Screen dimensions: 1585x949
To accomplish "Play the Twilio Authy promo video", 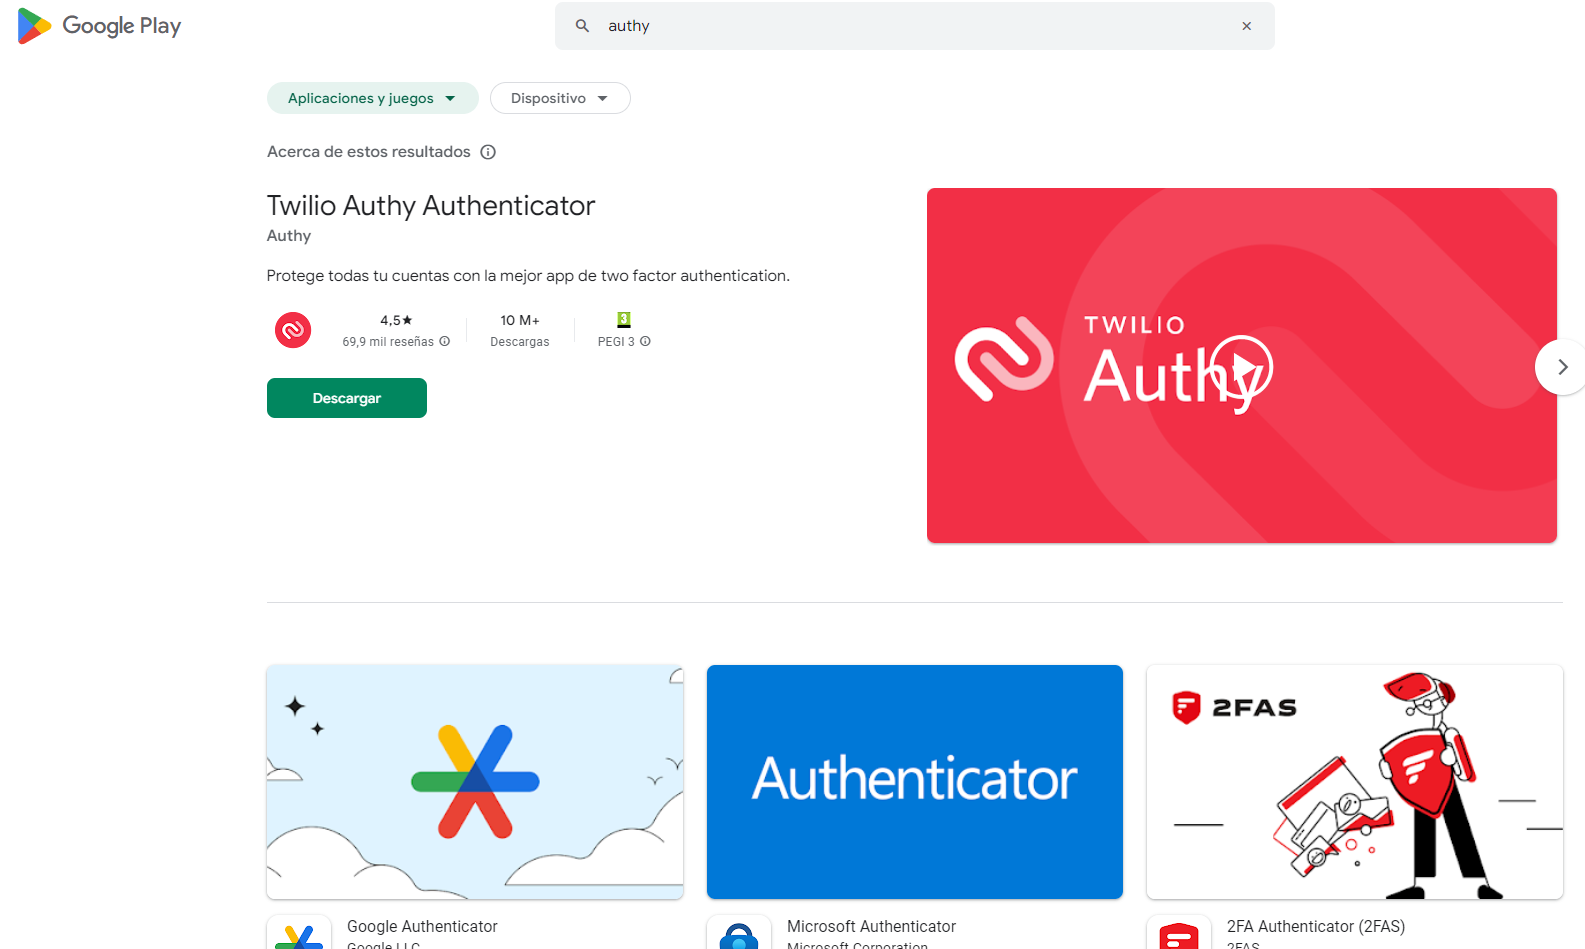I will point(1241,367).
